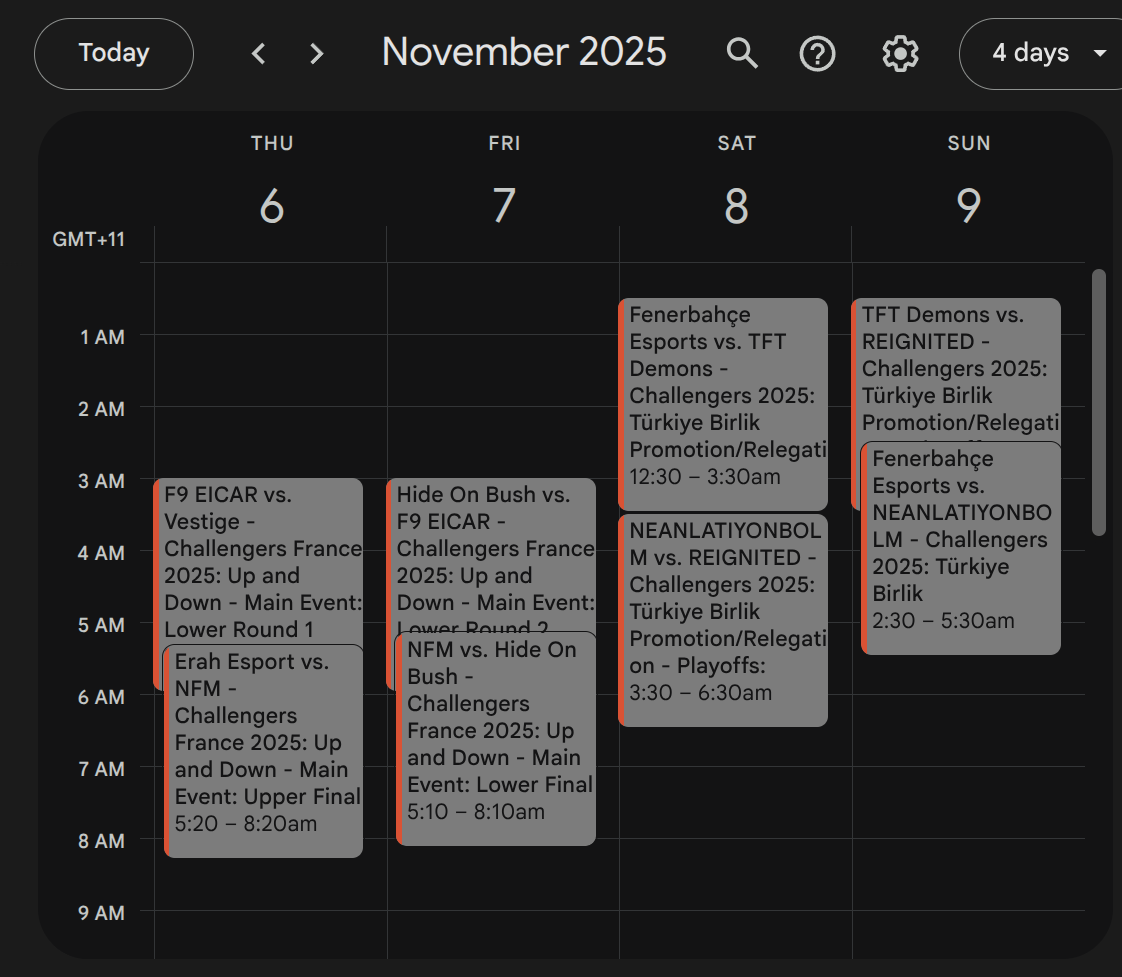1122x977 pixels.
Task: Open the Settings gear menu
Action: pyautogui.click(x=900, y=53)
